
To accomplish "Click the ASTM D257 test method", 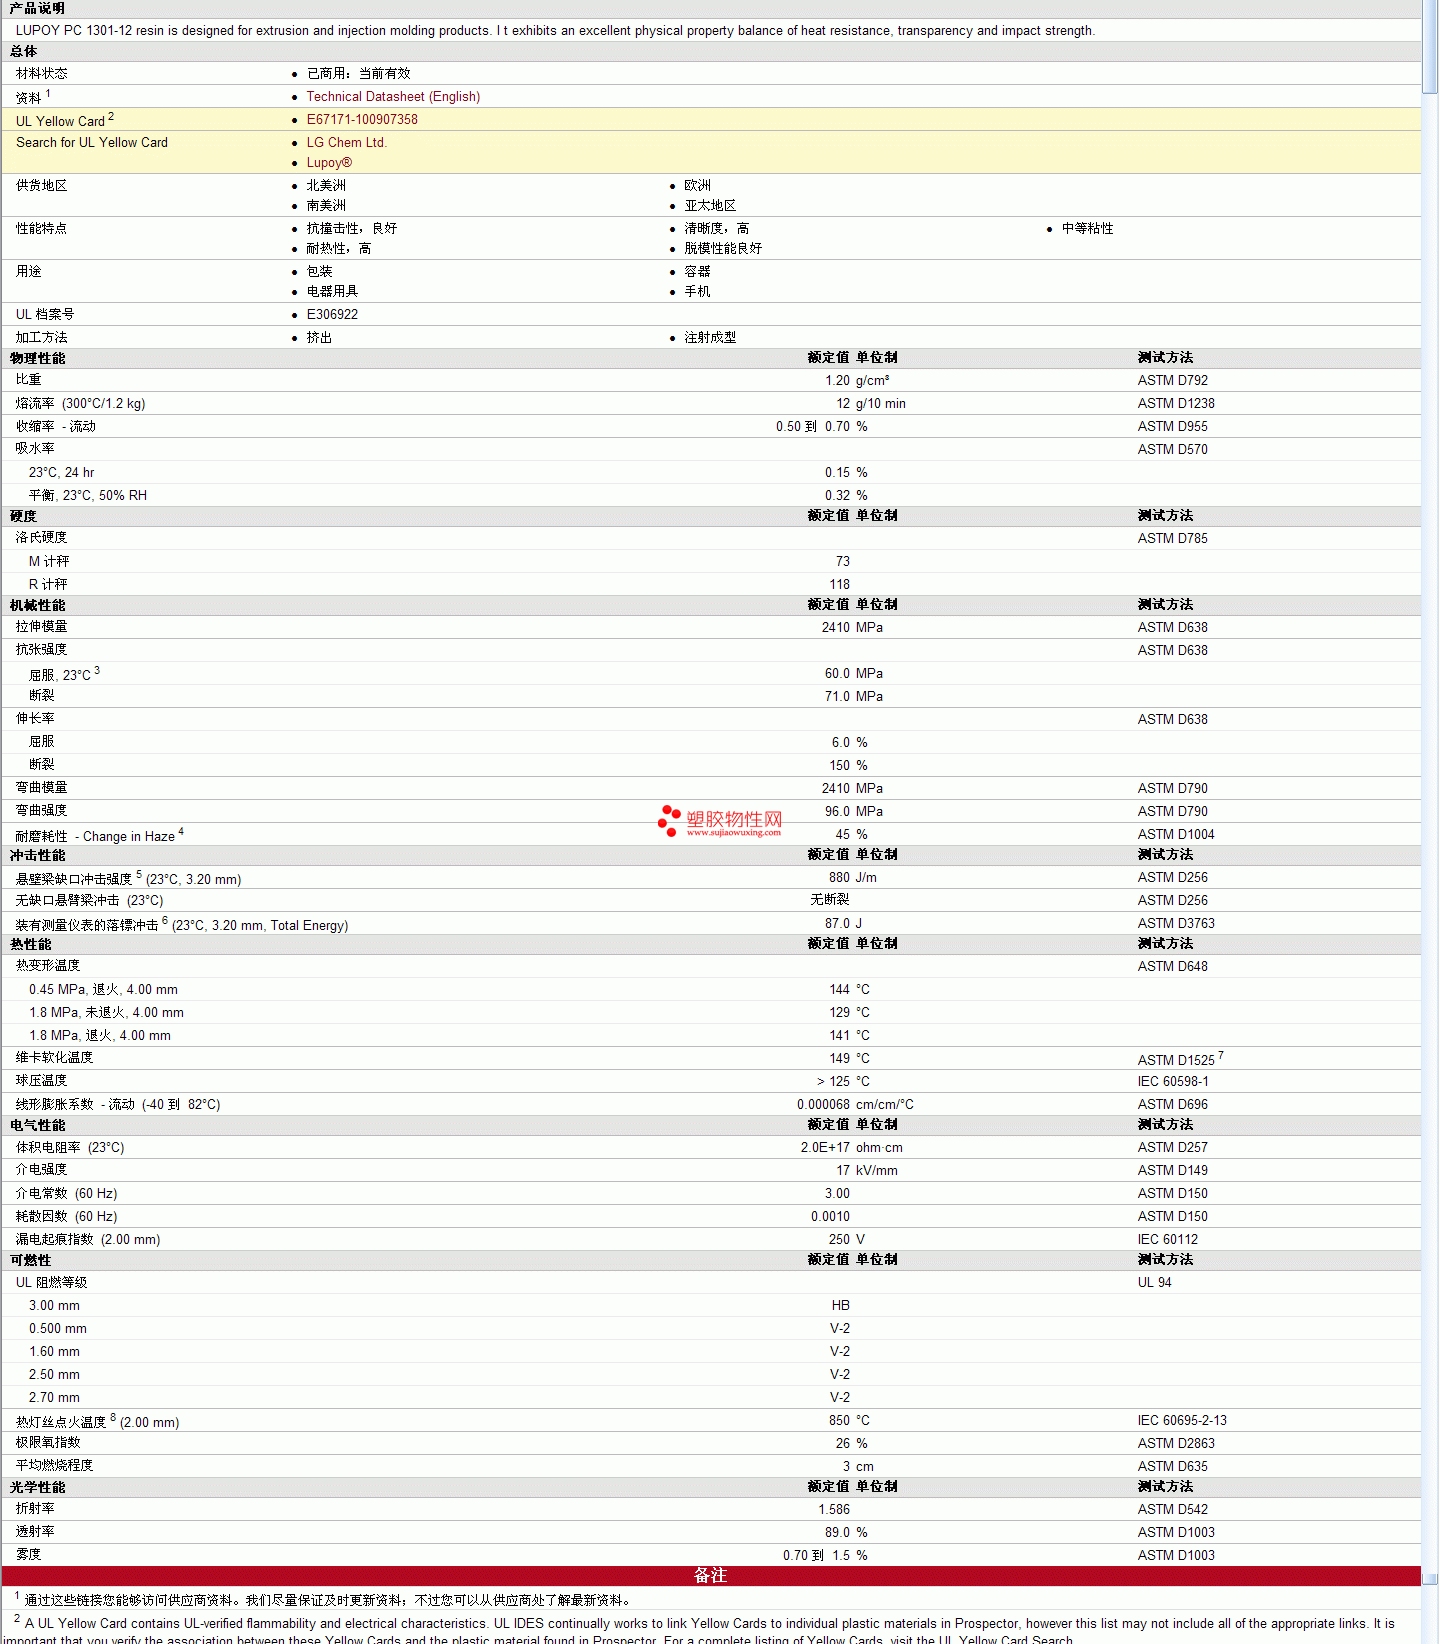I will (x=1172, y=1148).
